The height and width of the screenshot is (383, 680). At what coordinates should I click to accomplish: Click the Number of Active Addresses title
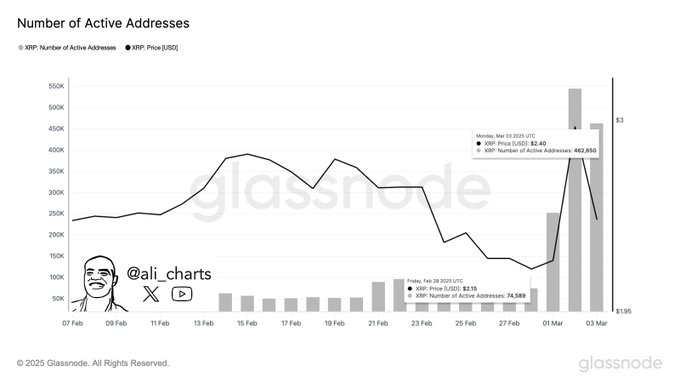[x=103, y=23]
